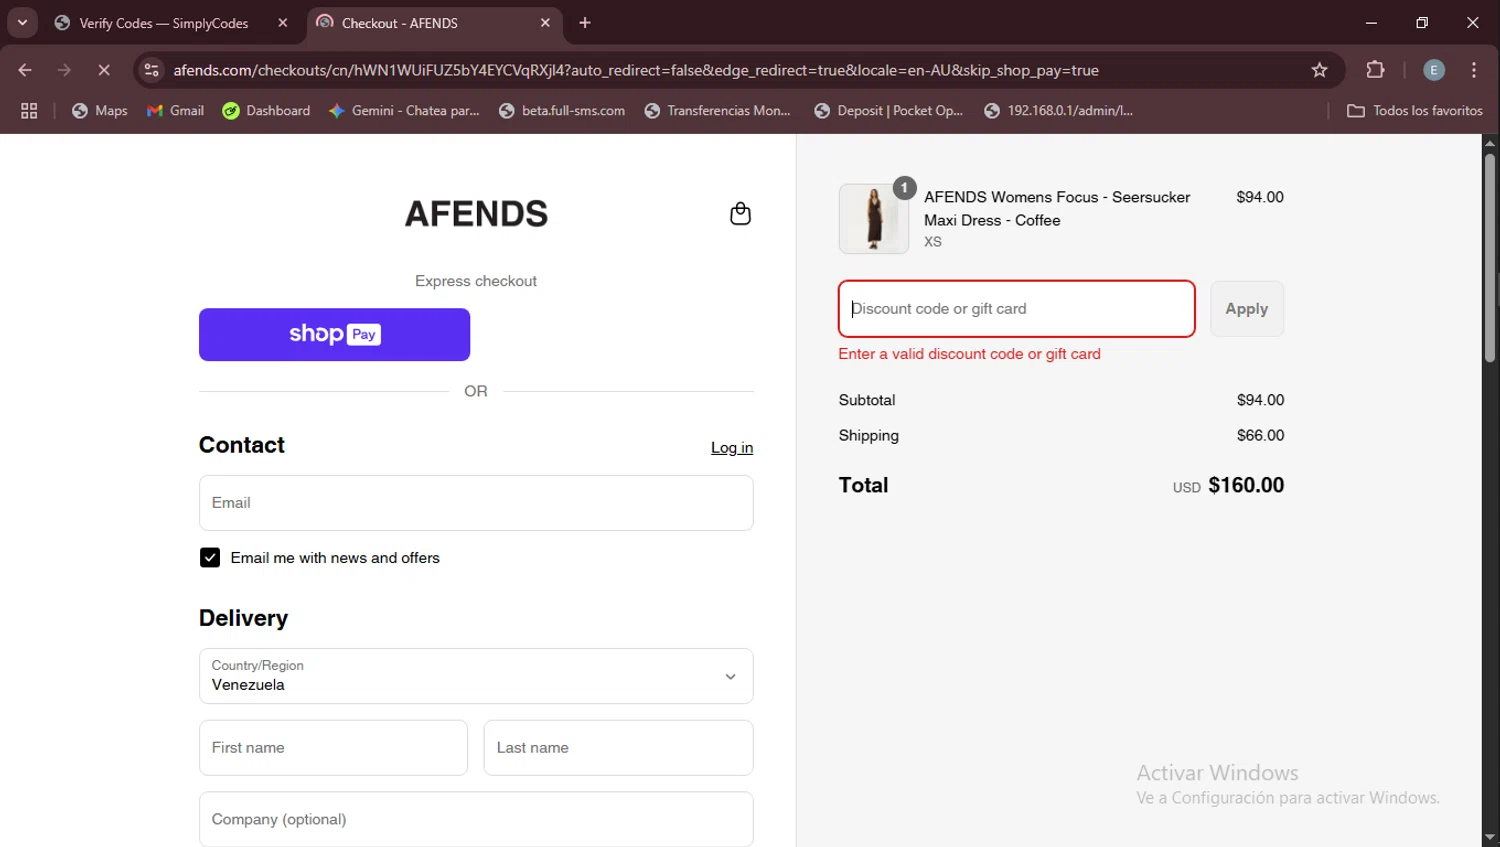Click the Shipping $66.00 value
Viewport: 1500px width, 847px height.
point(1260,436)
